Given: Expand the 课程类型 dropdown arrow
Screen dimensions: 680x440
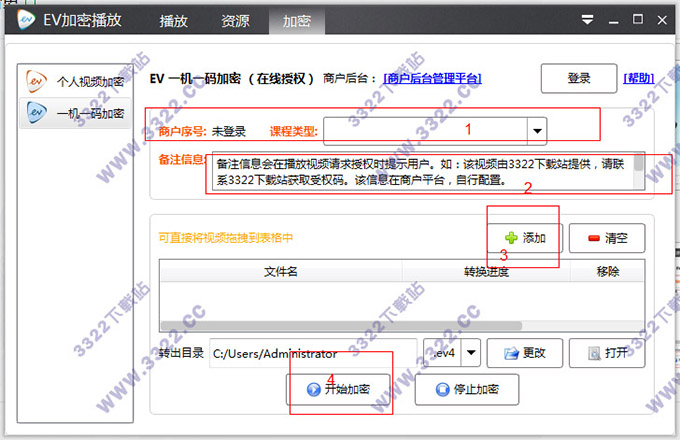Looking at the screenshot, I should [x=537, y=131].
